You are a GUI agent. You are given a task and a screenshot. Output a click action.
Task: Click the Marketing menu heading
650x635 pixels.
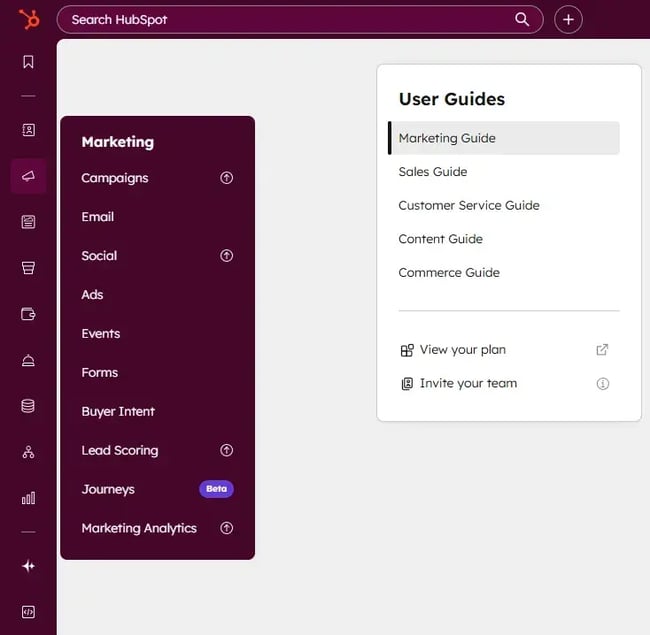click(x=118, y=142)
